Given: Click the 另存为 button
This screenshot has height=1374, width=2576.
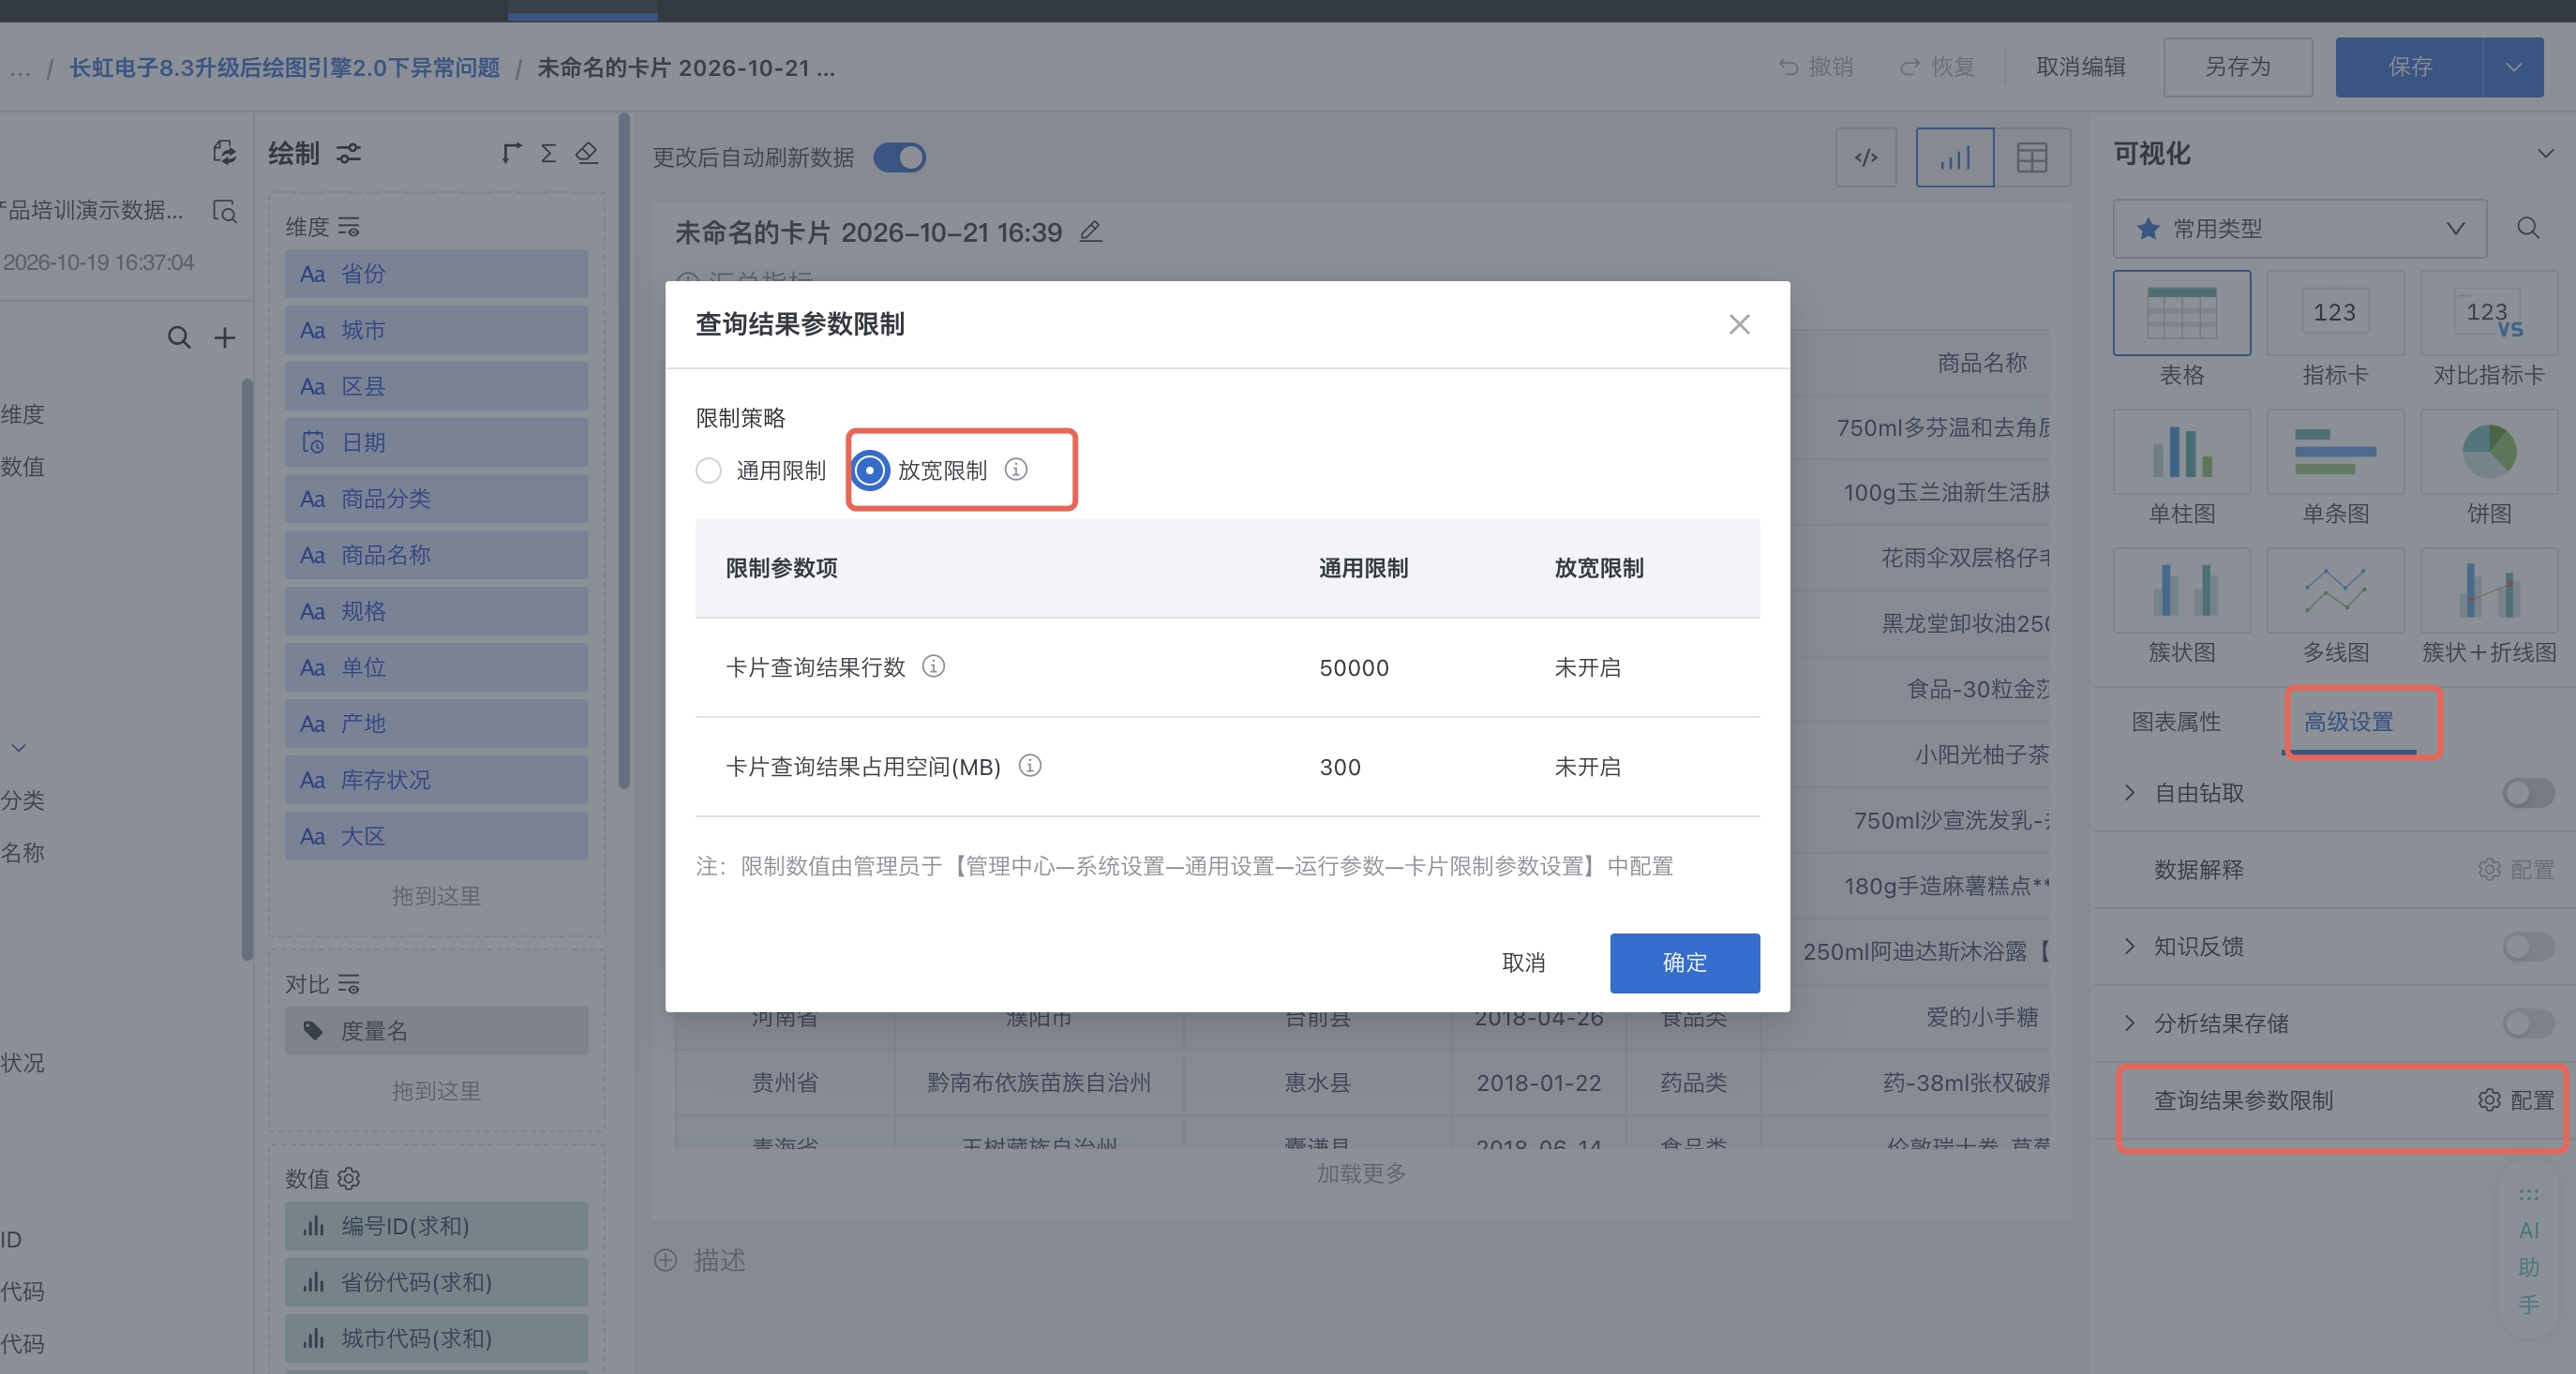Looking at the screenshot, I should coord(2238,67).
